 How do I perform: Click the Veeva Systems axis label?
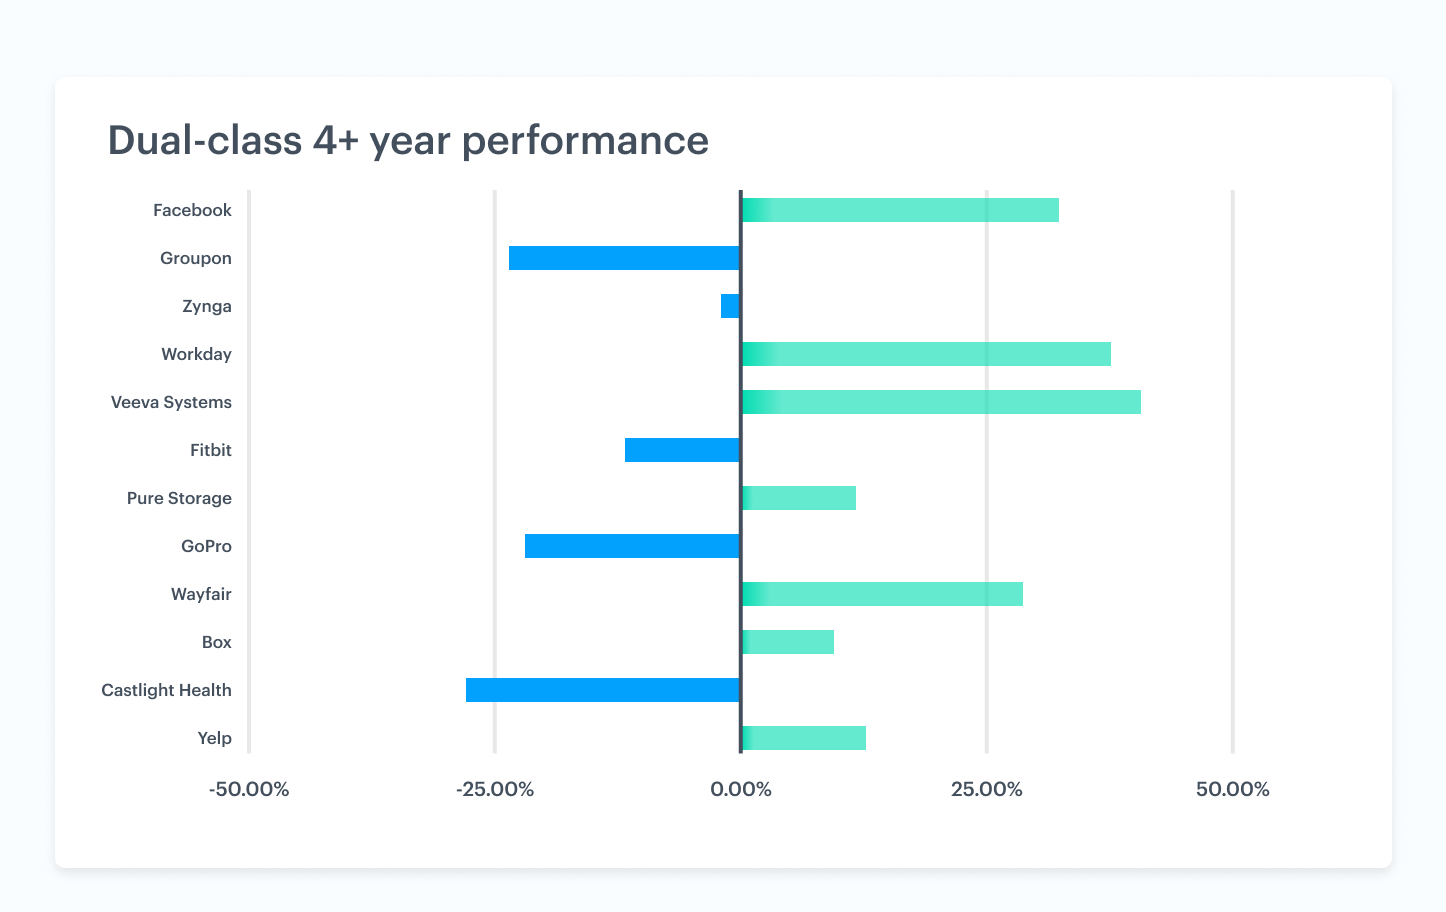pos(171,402)
